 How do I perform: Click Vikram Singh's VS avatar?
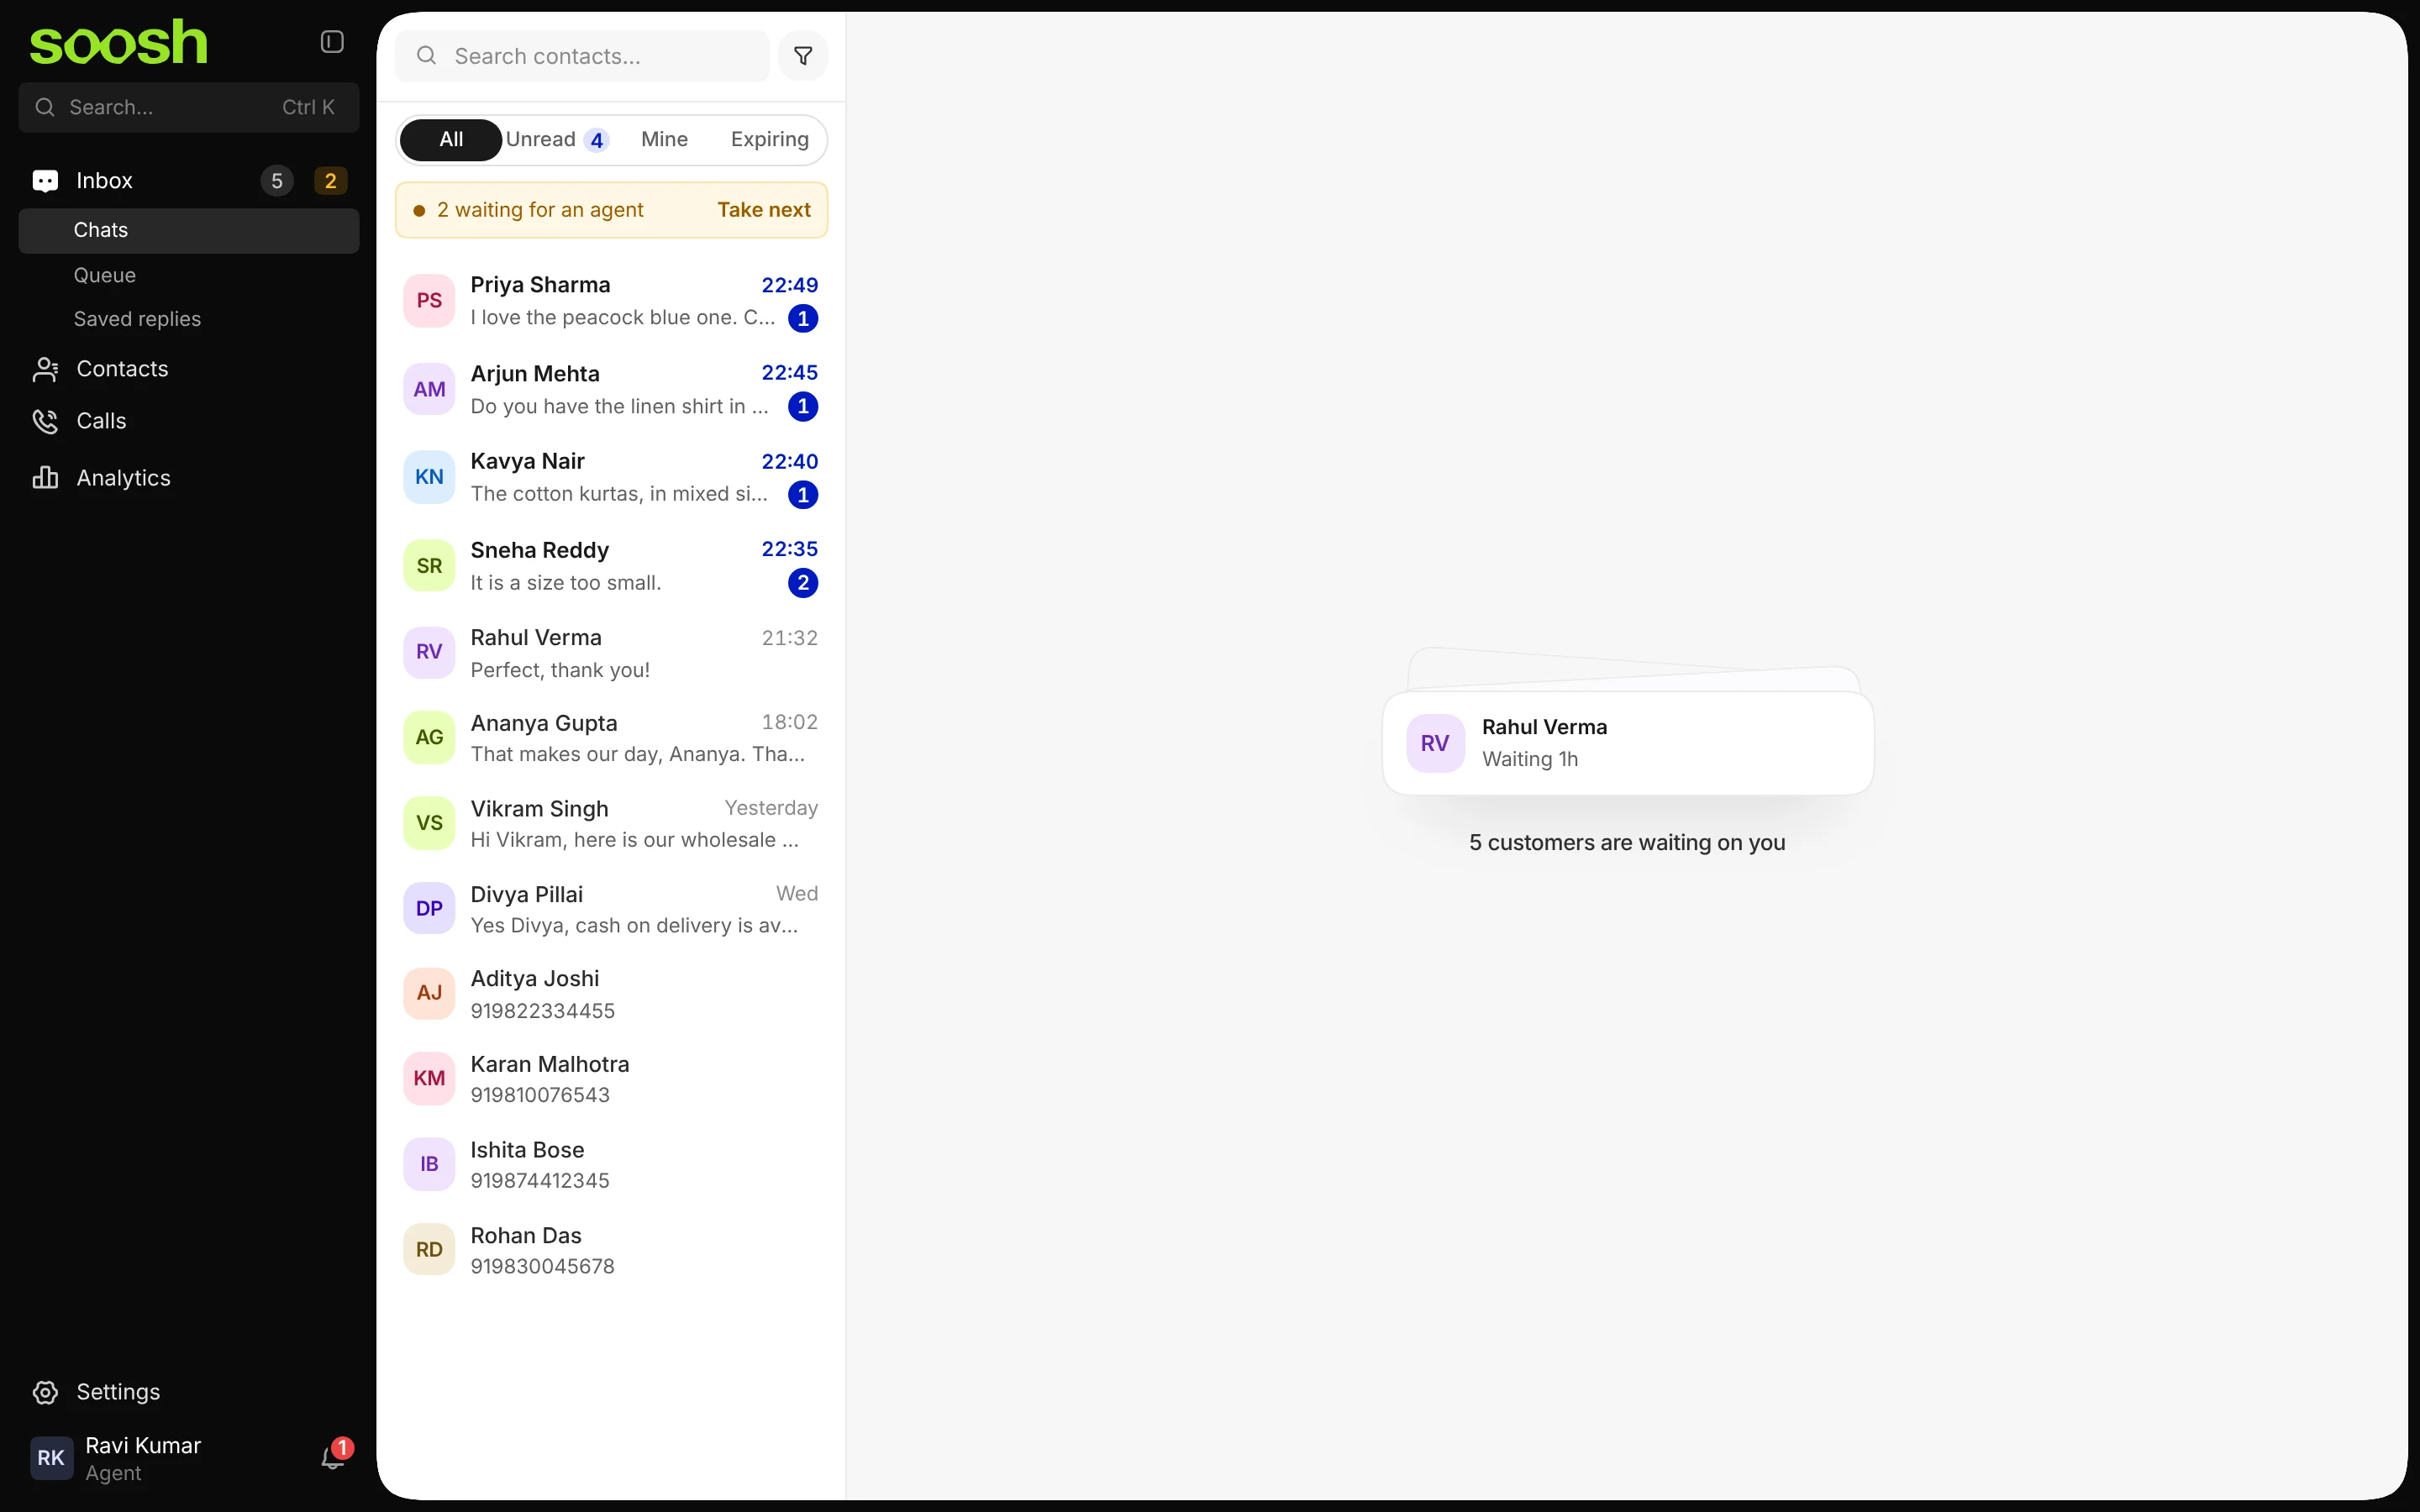(x=429, y=823)
